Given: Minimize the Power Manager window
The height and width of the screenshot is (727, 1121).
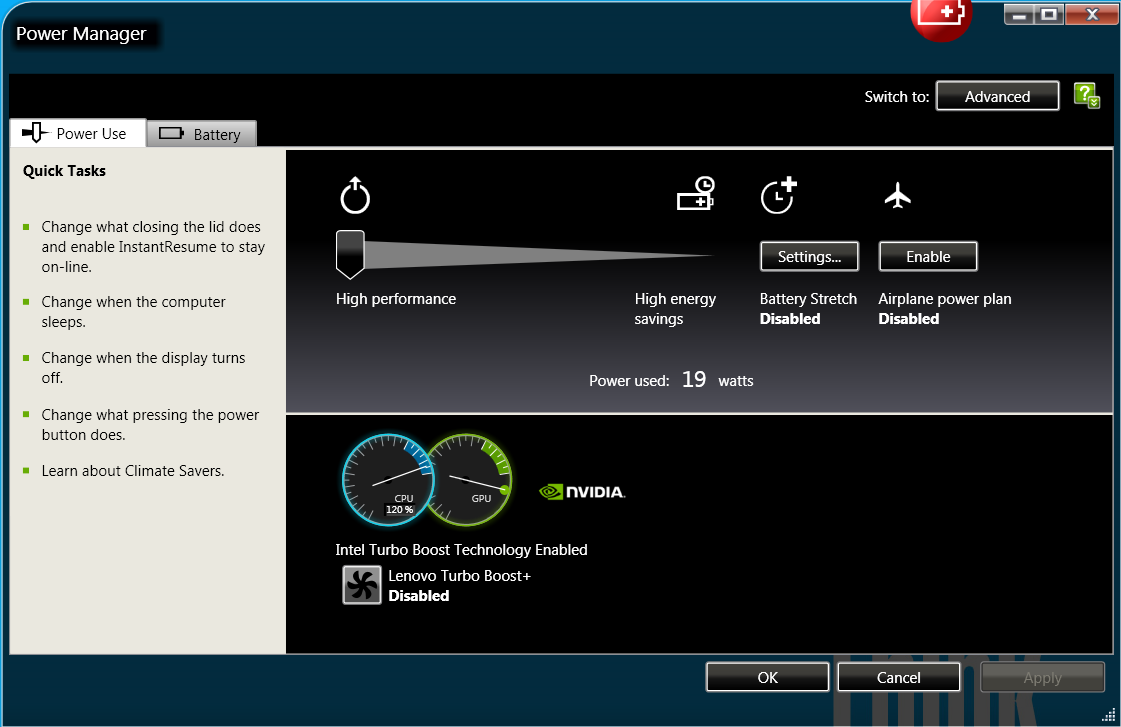Looking at the screenshot, I should click(1019, 14).
